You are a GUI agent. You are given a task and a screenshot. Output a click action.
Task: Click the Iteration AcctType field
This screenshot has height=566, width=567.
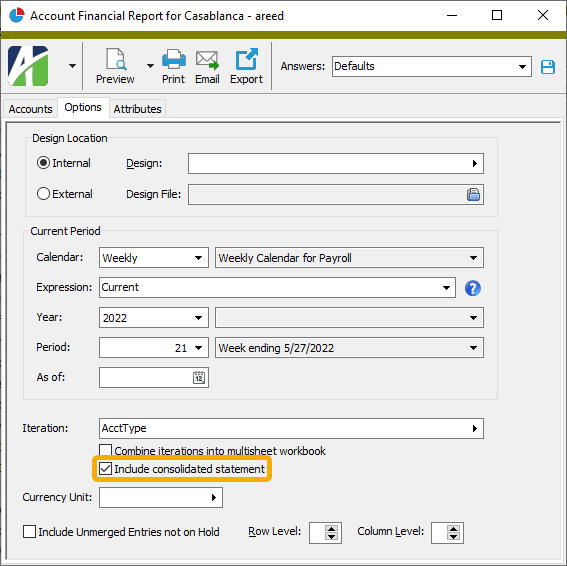pos(291,429)
